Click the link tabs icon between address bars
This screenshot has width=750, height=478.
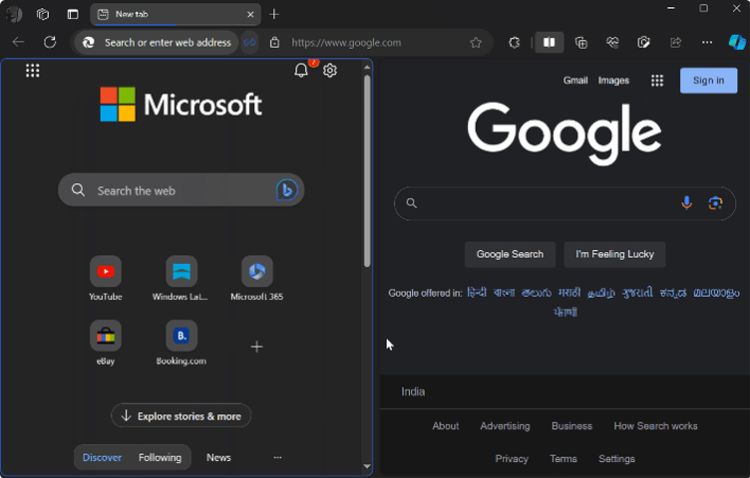coord(250,43)
